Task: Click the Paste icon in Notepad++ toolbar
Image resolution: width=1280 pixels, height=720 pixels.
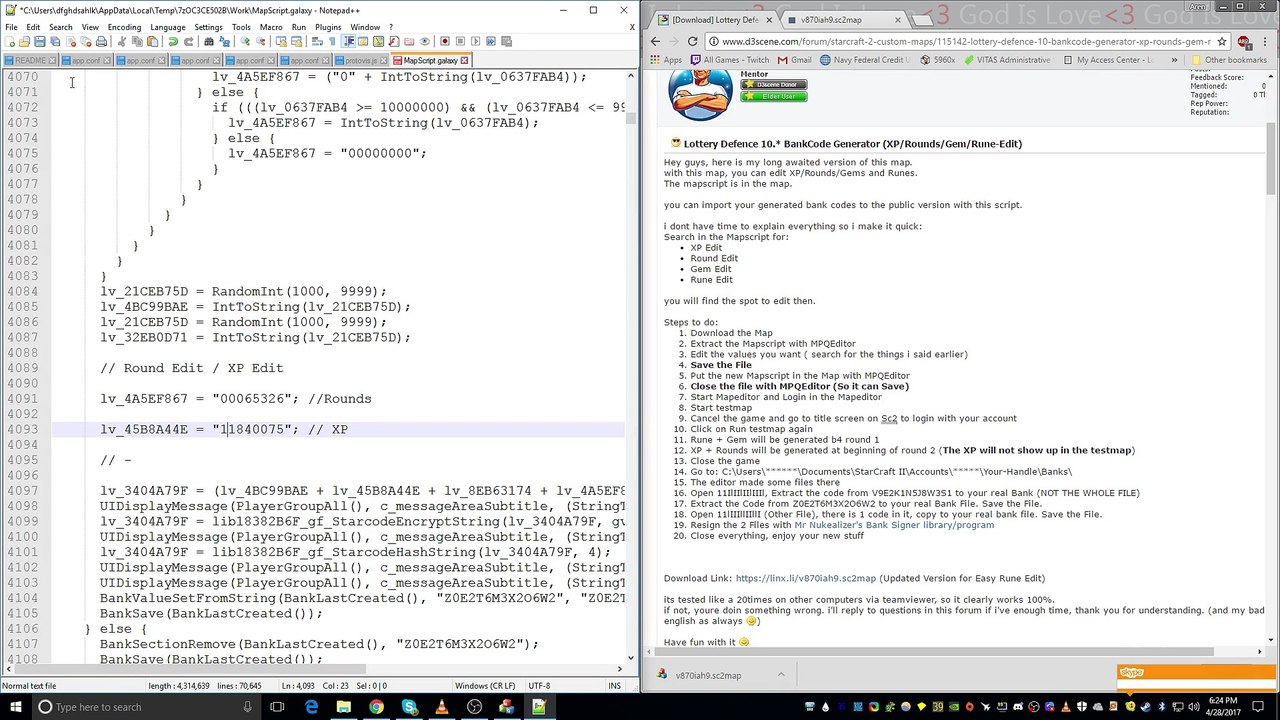Action: (152, 41)
